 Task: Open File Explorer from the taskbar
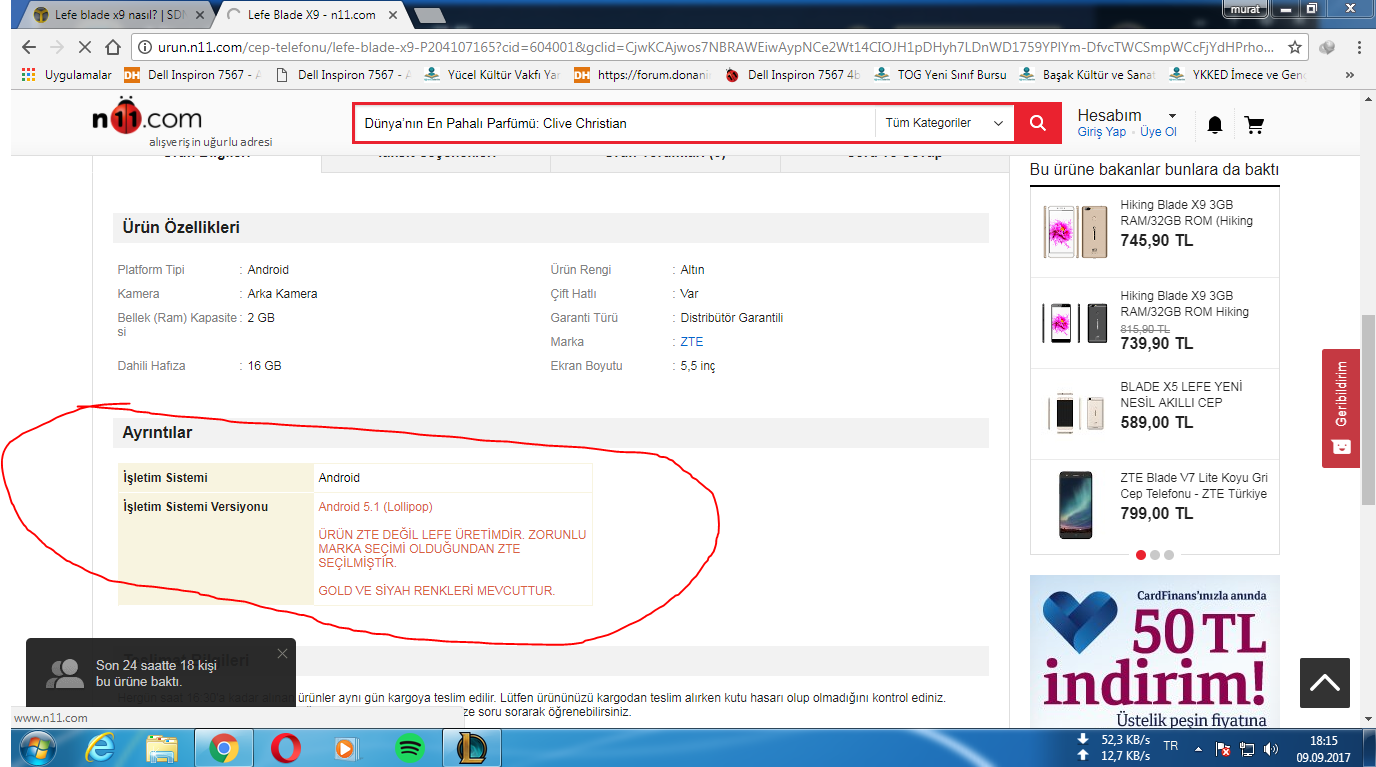pyautogui.click(x=162, y=747)
